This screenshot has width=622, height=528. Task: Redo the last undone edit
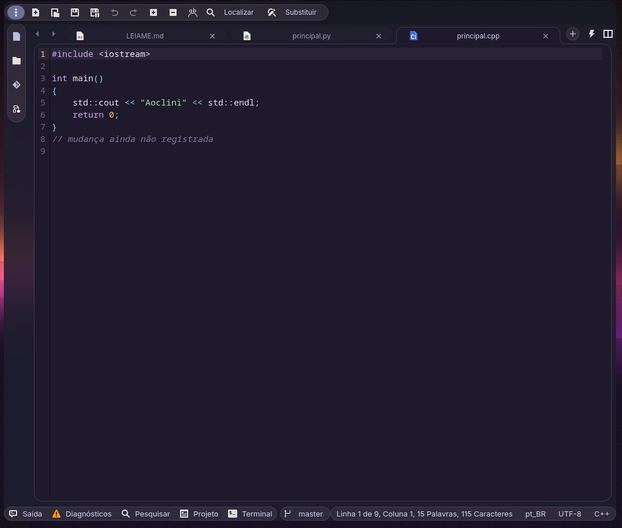tap(133, 12)
